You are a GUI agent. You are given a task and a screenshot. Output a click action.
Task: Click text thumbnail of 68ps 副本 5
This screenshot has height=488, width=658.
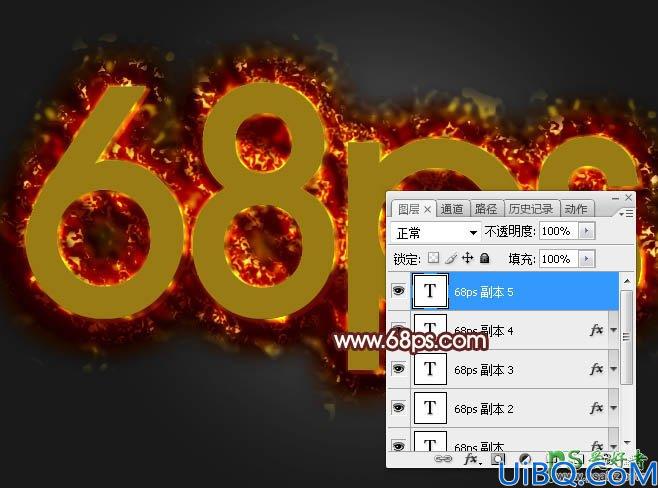430,291
